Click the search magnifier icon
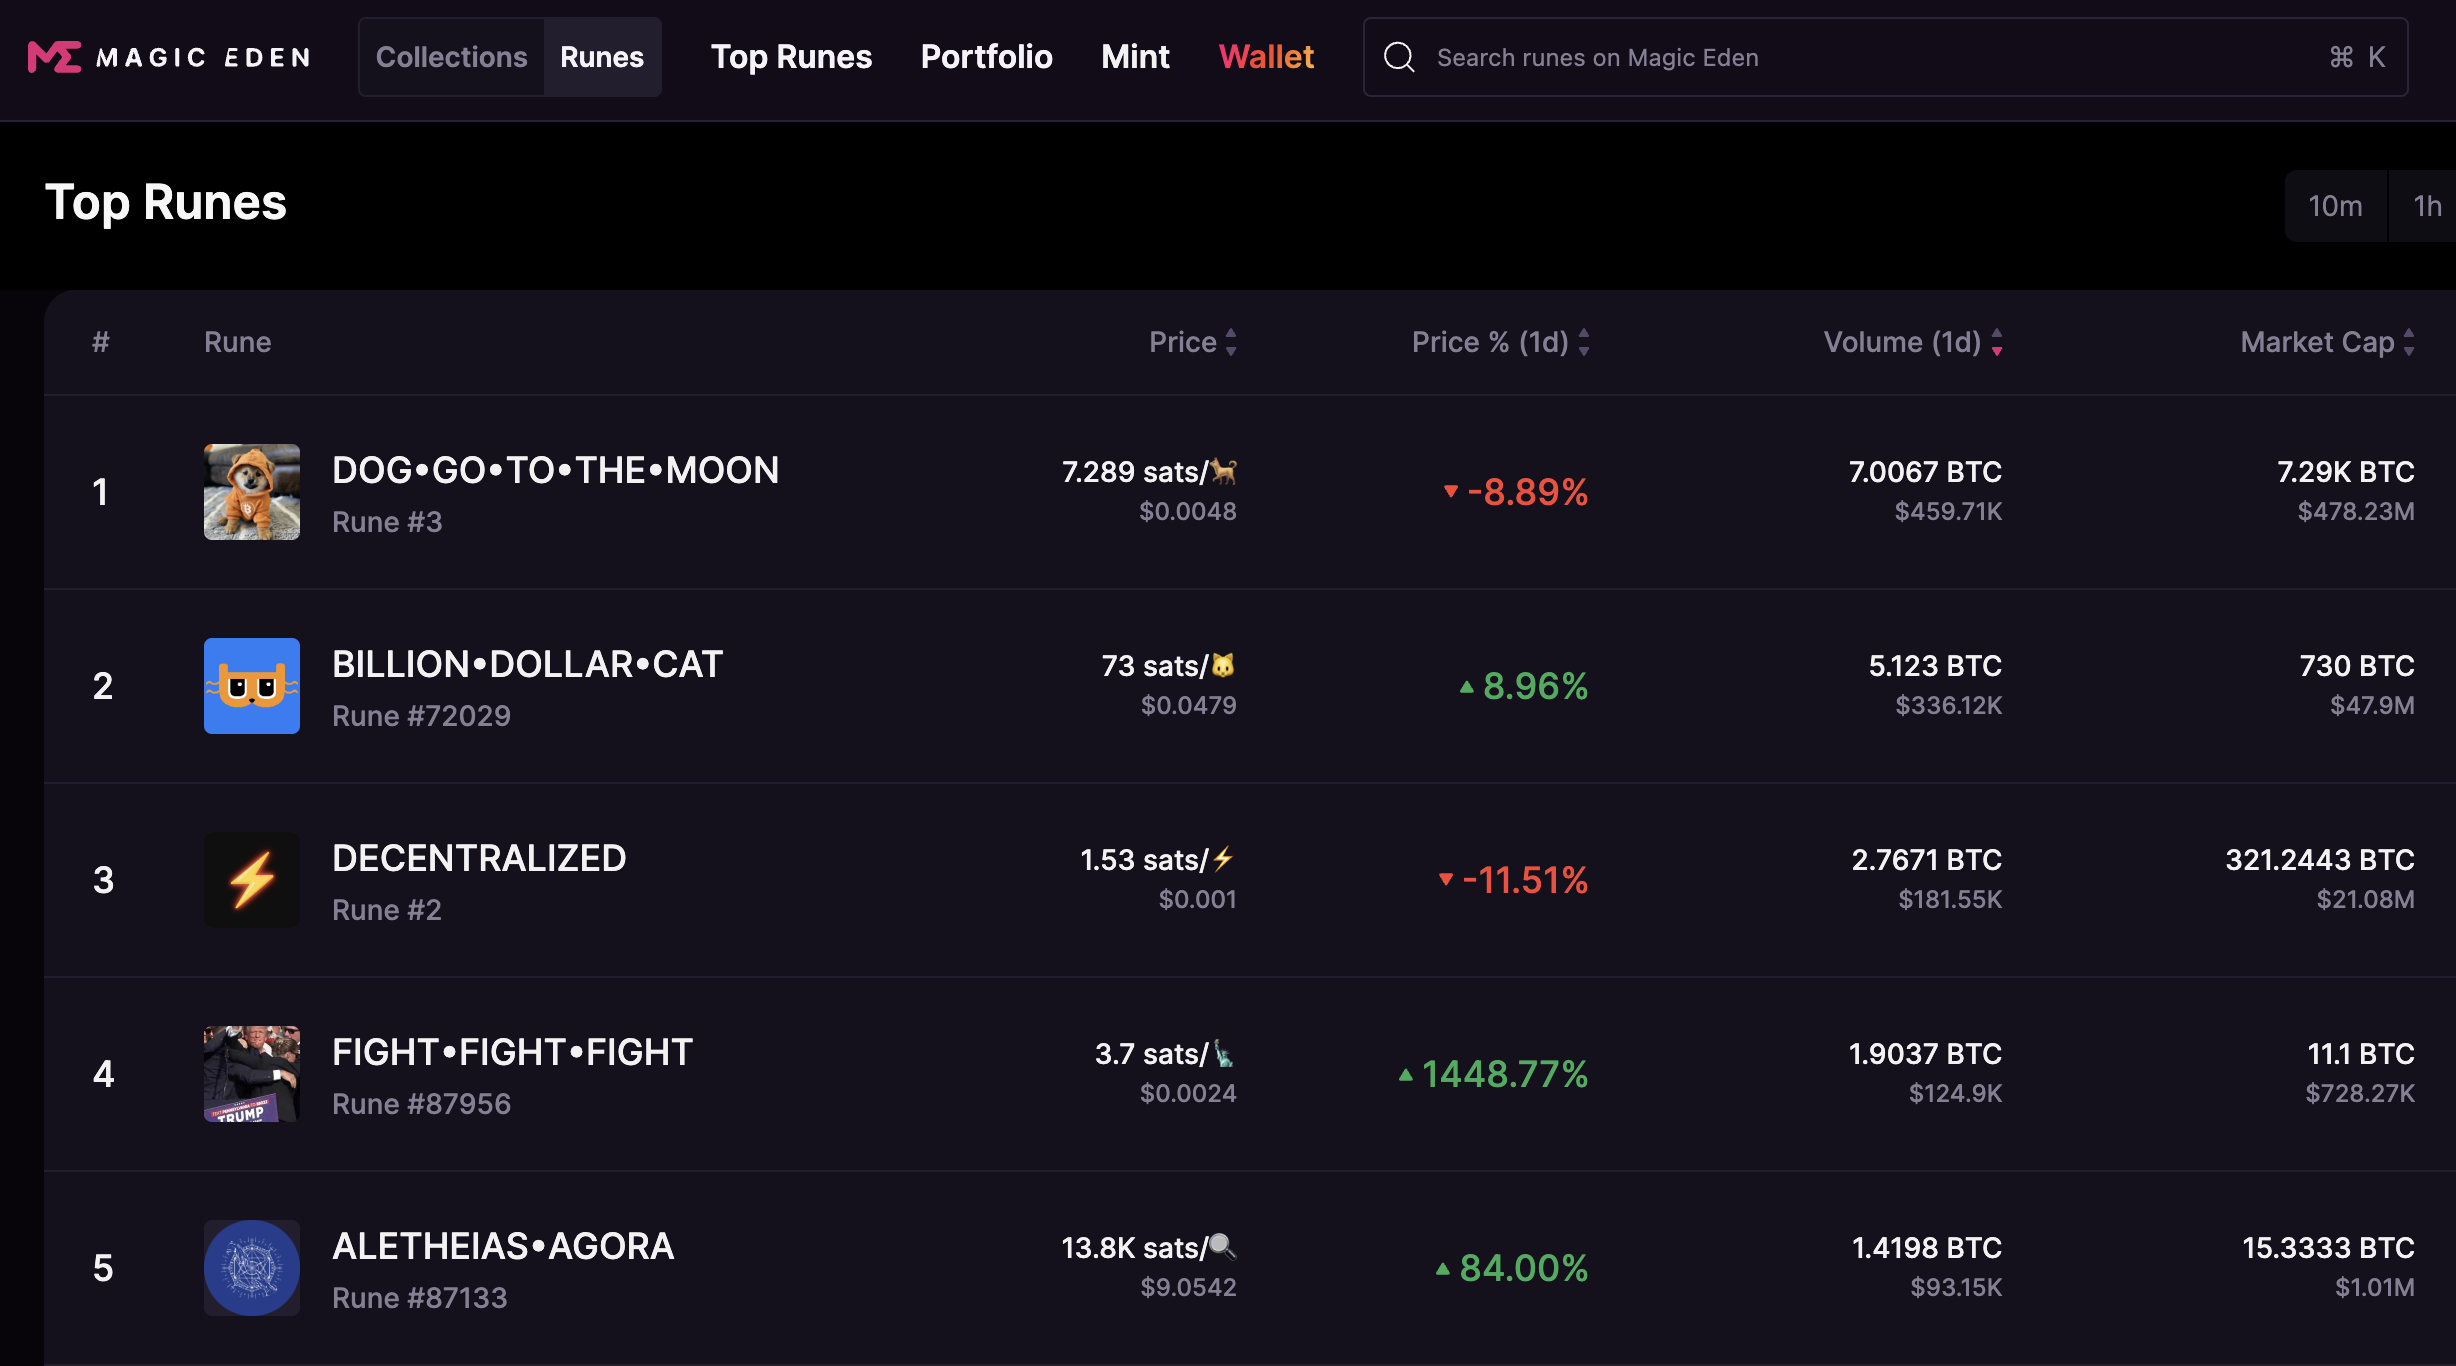This screenshot has height=1366, width=2456. pyautogui.click(x=1399, y=57)
